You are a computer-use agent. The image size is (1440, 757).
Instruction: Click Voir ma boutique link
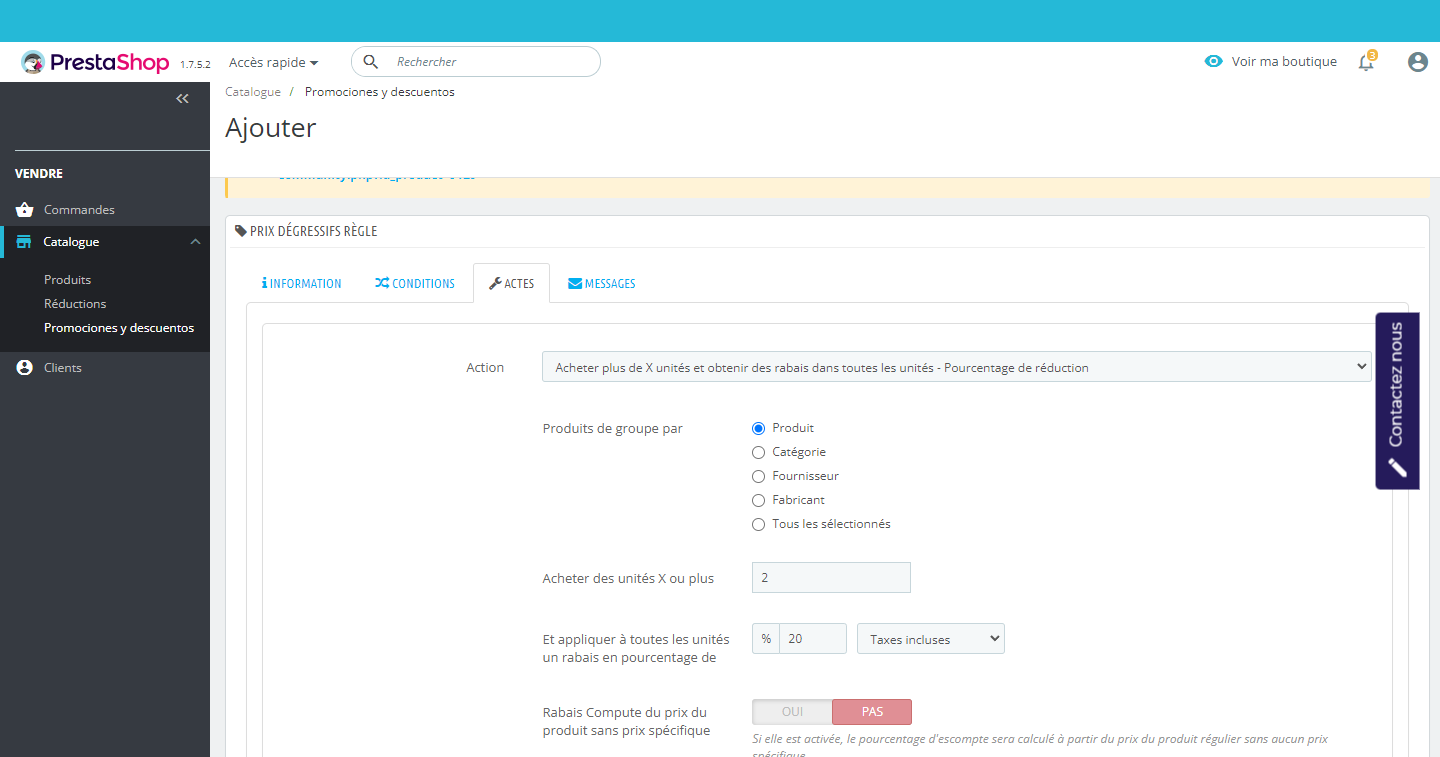pos(1284,62)
